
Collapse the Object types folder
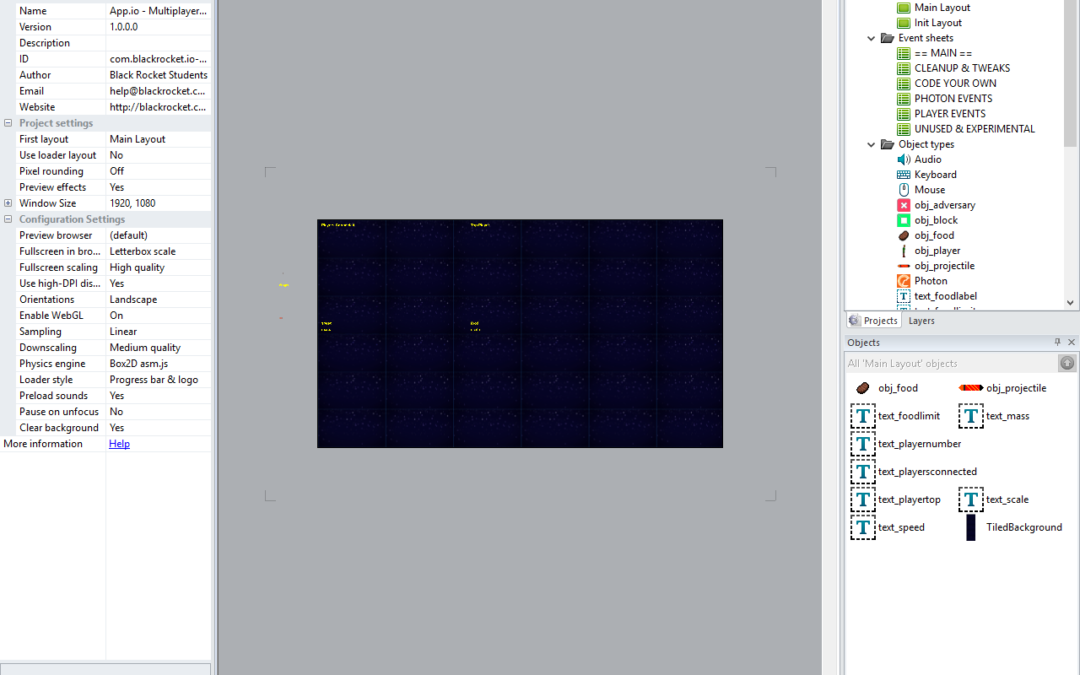point(871,145)
